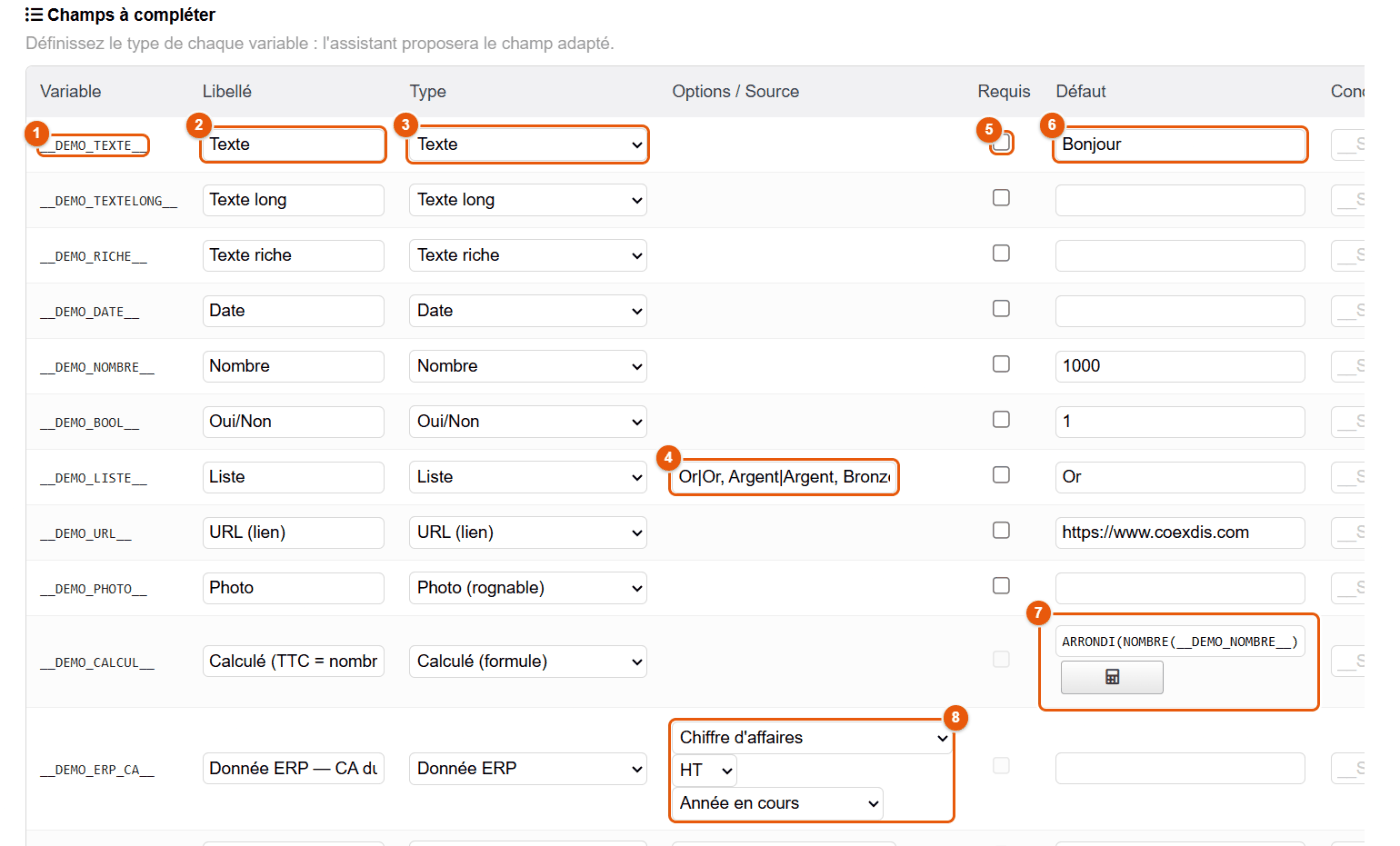Expand the Photo (rognable) type dropdown
Screen dimensions: 1400x846
coord(528,588)
